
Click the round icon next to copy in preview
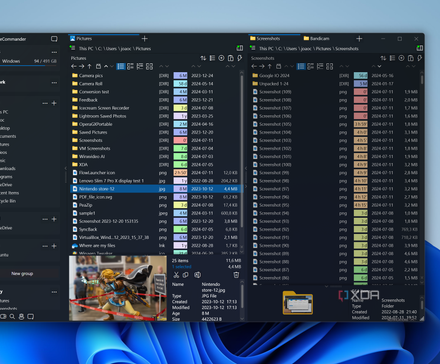(x=198, y=275)
